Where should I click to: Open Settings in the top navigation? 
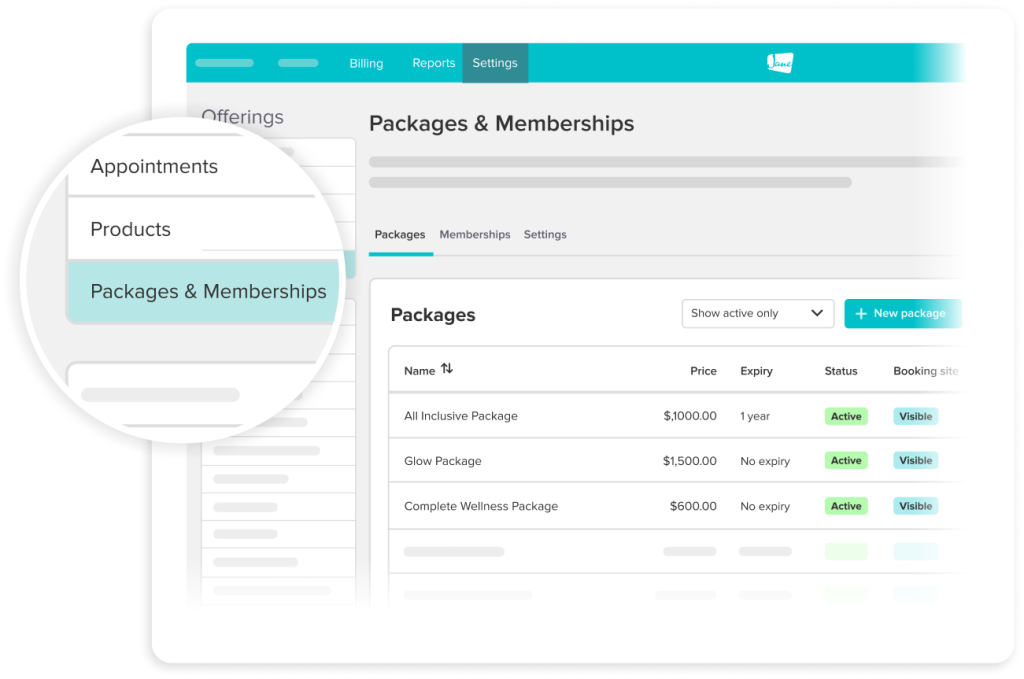pyautogui.click(x=494, y=63)
